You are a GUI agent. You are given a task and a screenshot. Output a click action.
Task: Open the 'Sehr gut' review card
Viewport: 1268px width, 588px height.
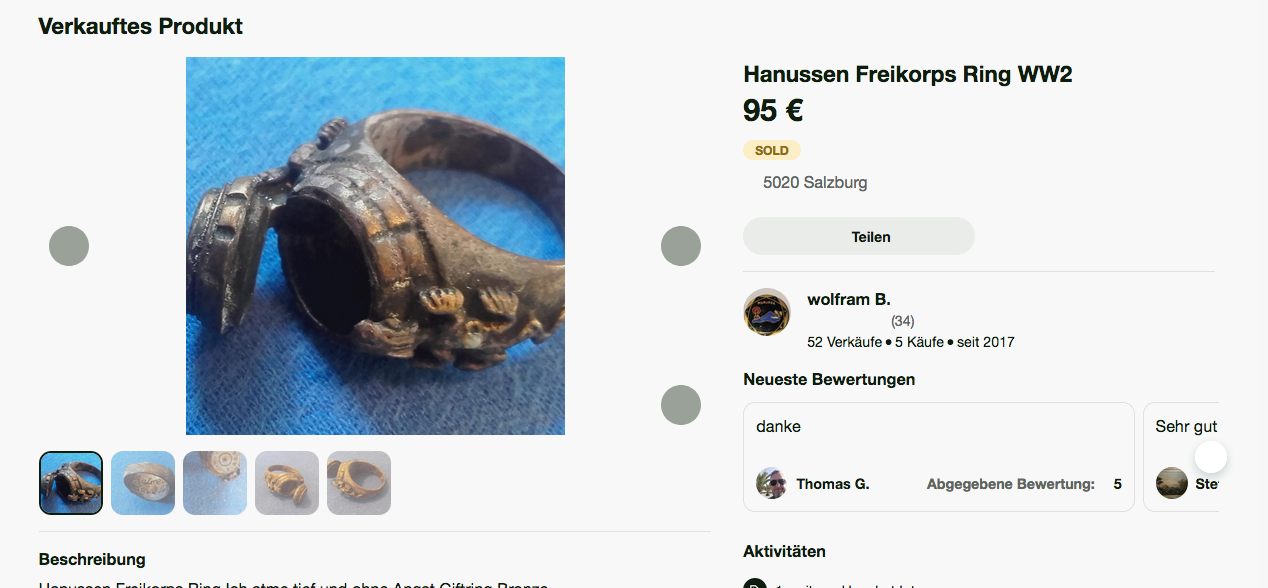click(x=1181, y=457)
